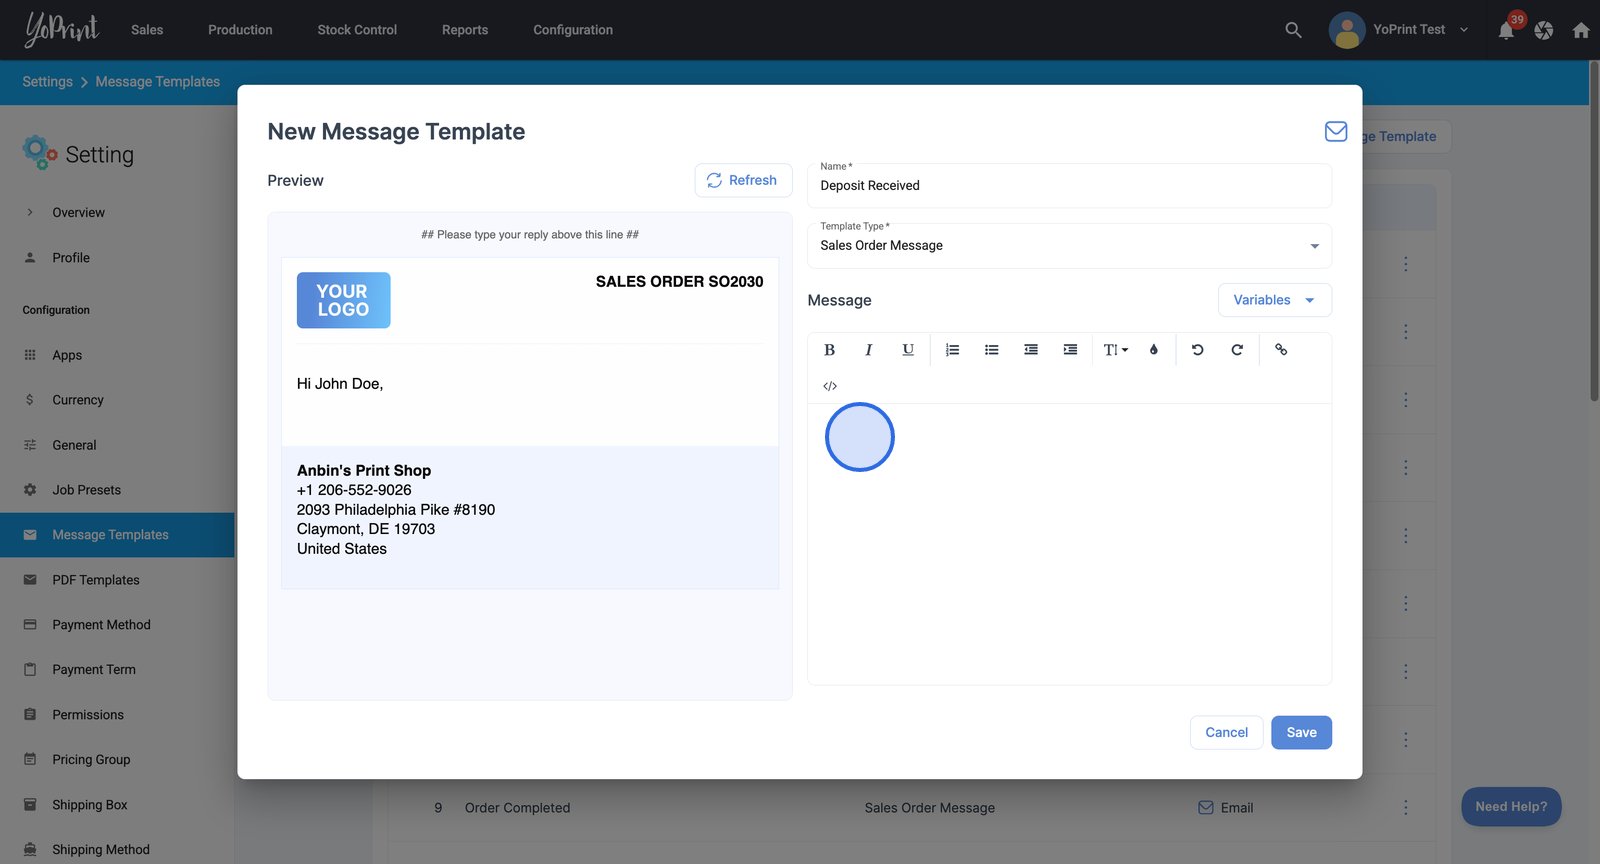The height and width of the screenshot is (864, 1600).
Task: Click the Name input field
Action: pyautogui.click(x=1069, y=186)
